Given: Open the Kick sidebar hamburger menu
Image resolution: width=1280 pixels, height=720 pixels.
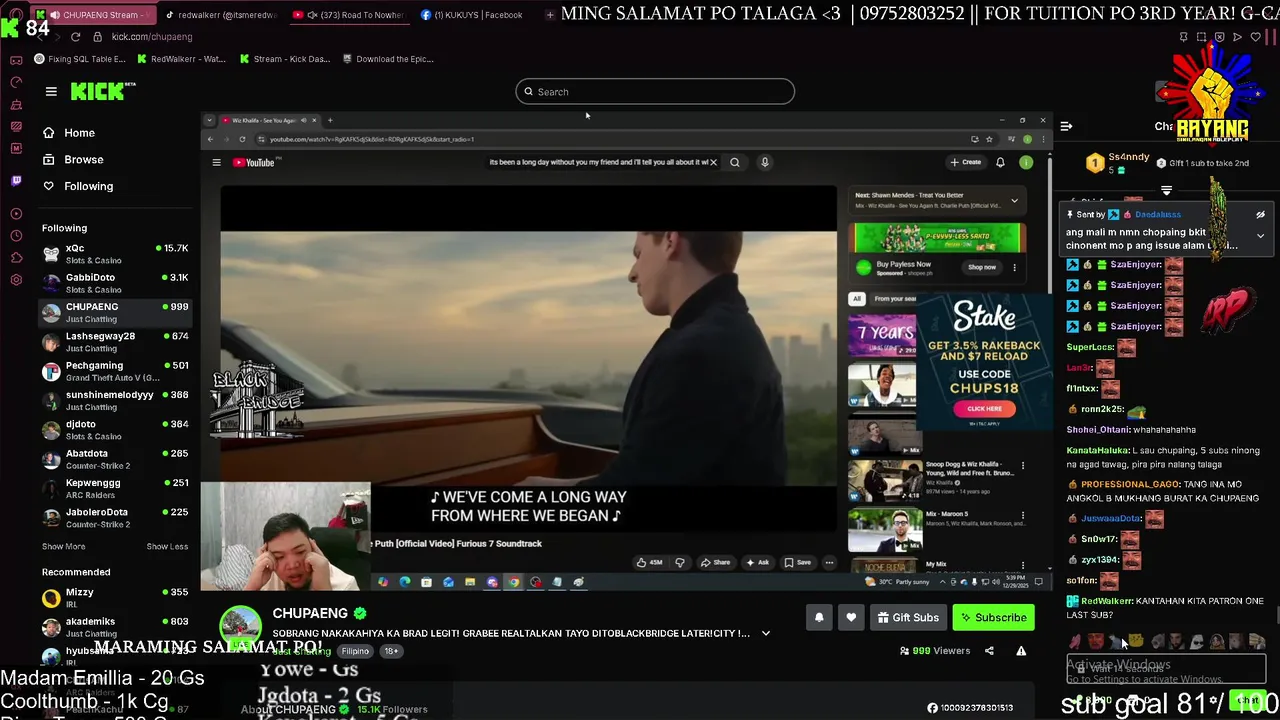Looking at the screenshot, I should [51, 91].
